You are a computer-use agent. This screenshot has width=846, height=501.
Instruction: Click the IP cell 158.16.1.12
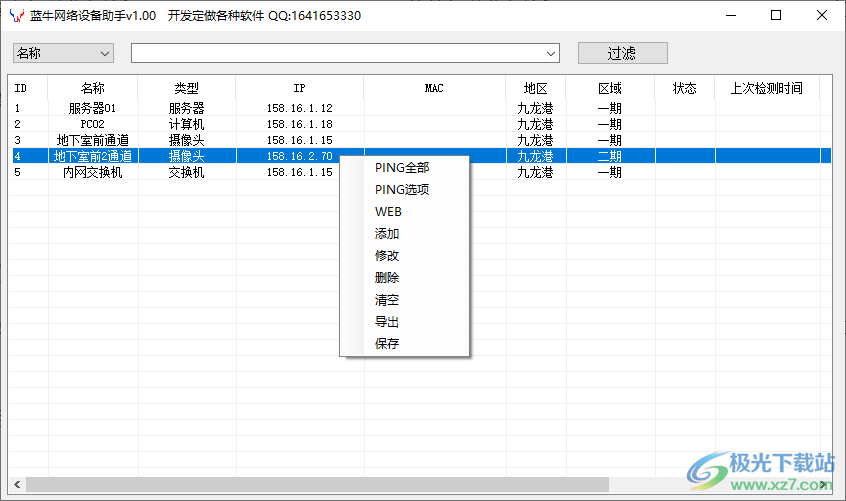(x=299, y=108)
